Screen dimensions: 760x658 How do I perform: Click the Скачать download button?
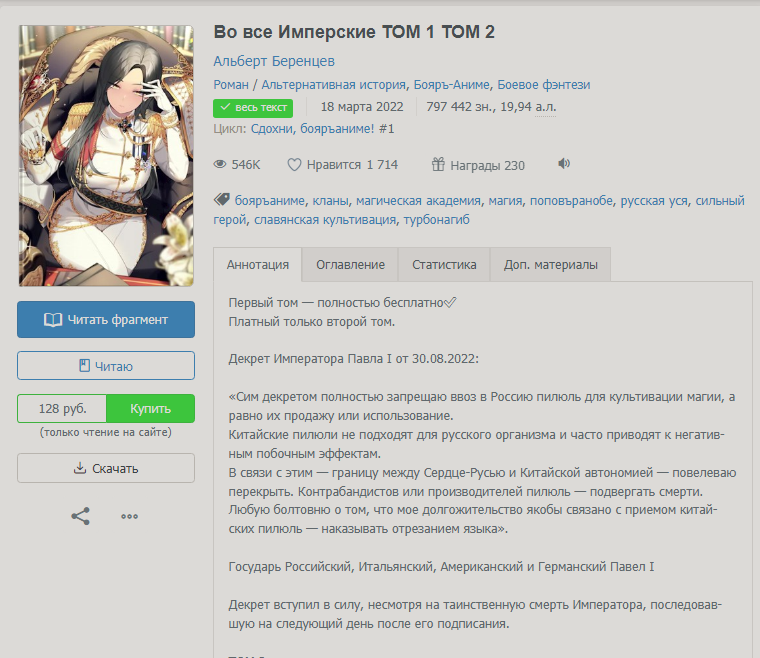106,468
